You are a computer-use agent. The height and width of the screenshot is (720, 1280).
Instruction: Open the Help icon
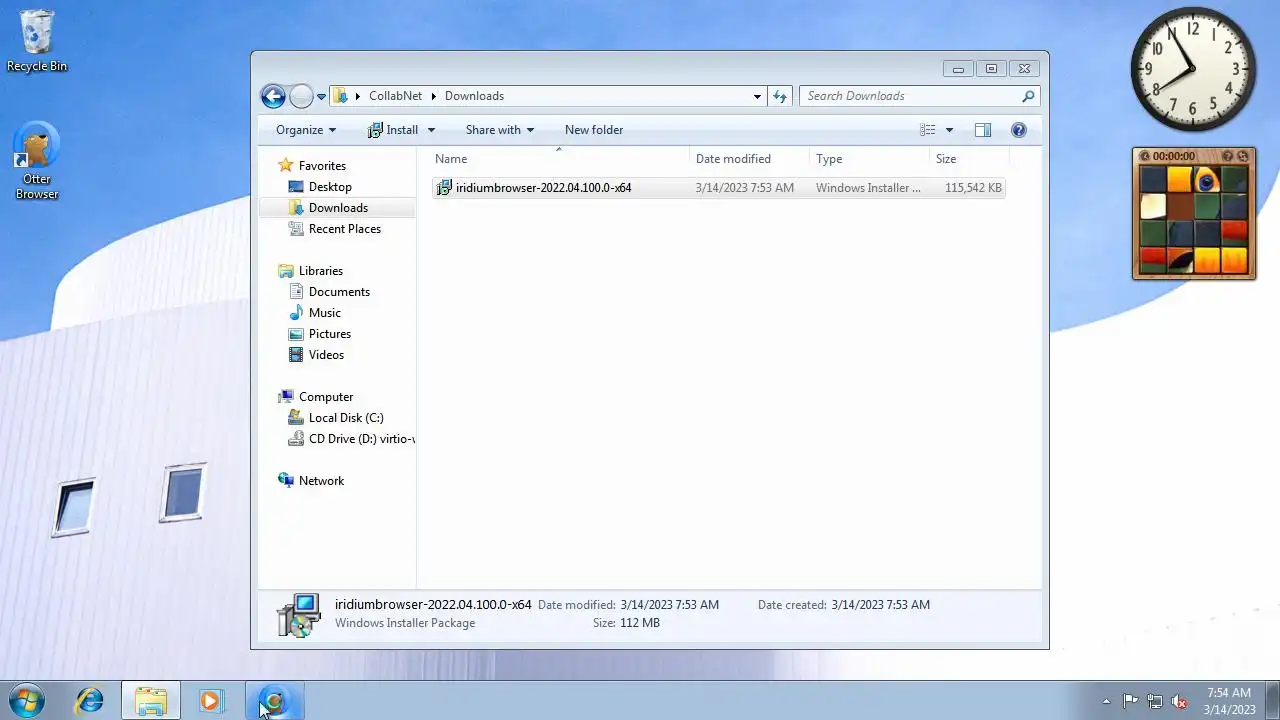pyautogui.click(x=1019, y=130)
